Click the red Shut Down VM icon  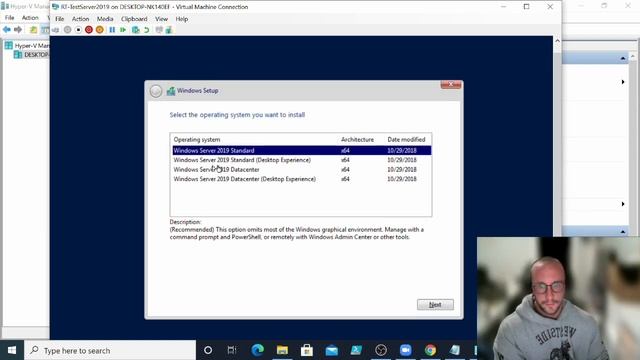pos(89,30)
